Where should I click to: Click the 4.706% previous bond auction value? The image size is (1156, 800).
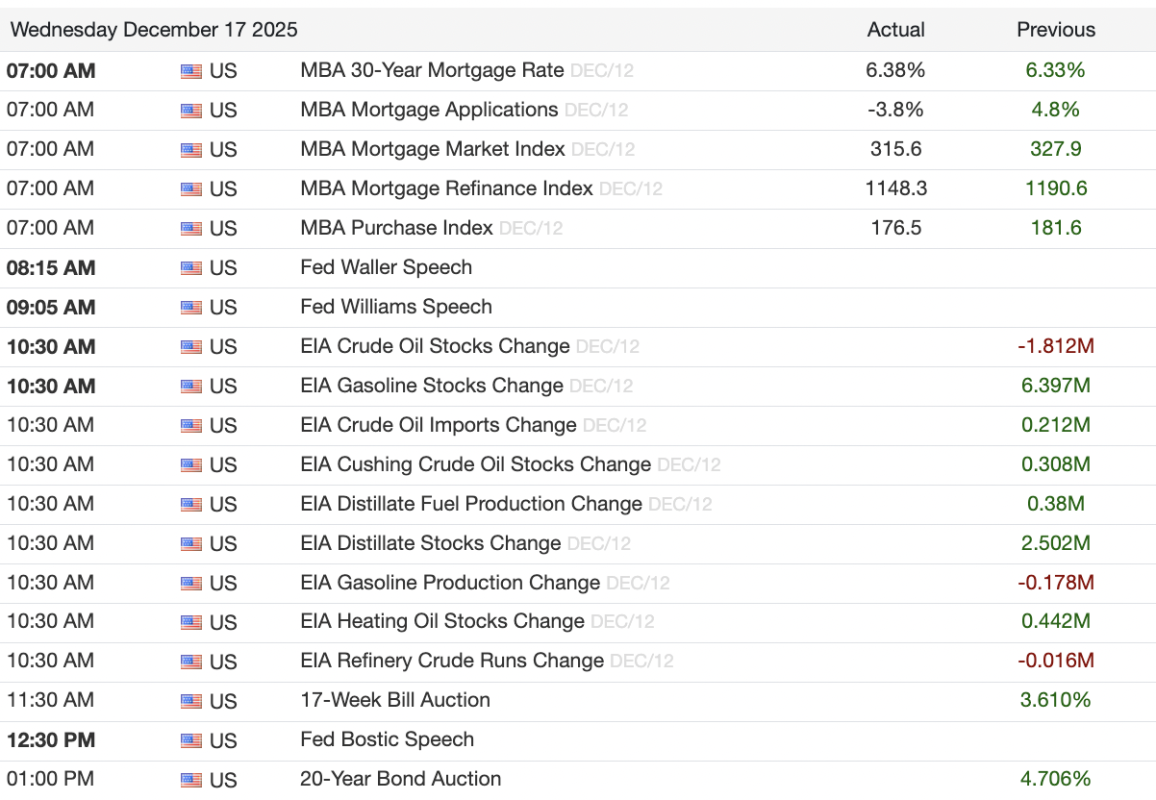(1055, 779)
